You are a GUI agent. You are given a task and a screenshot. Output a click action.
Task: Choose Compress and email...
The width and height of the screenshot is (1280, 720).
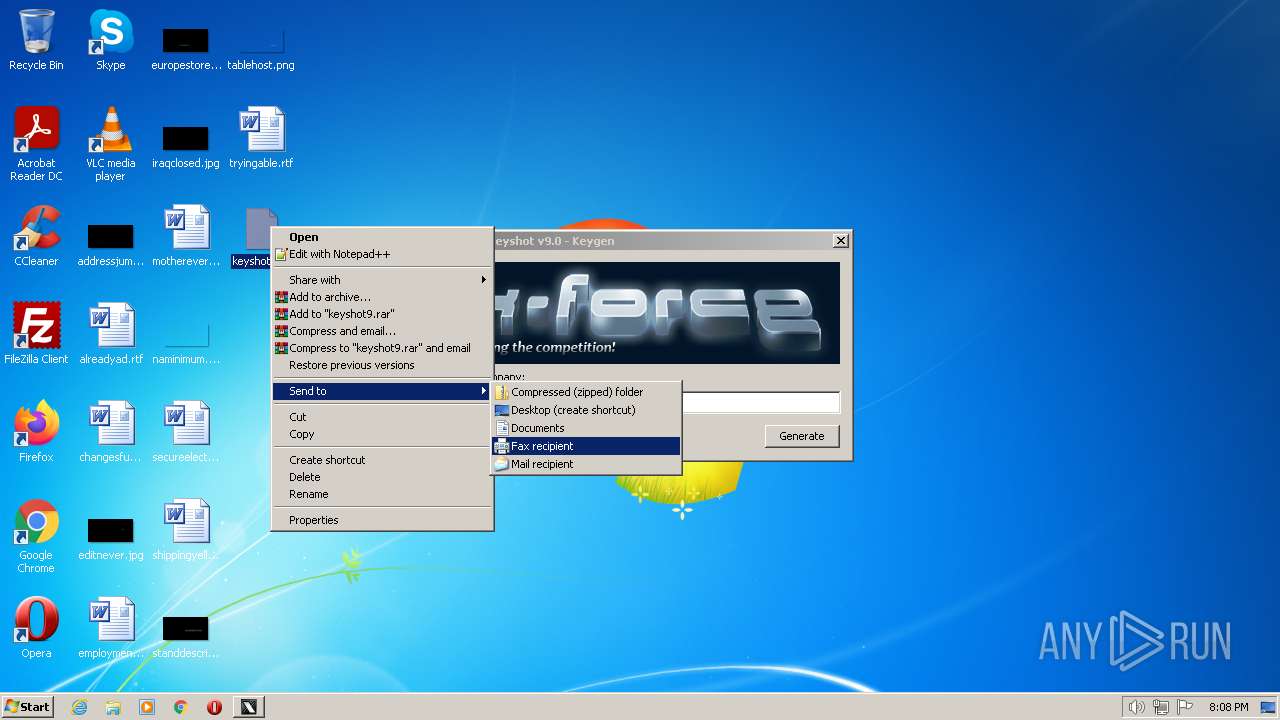(382, 331)
